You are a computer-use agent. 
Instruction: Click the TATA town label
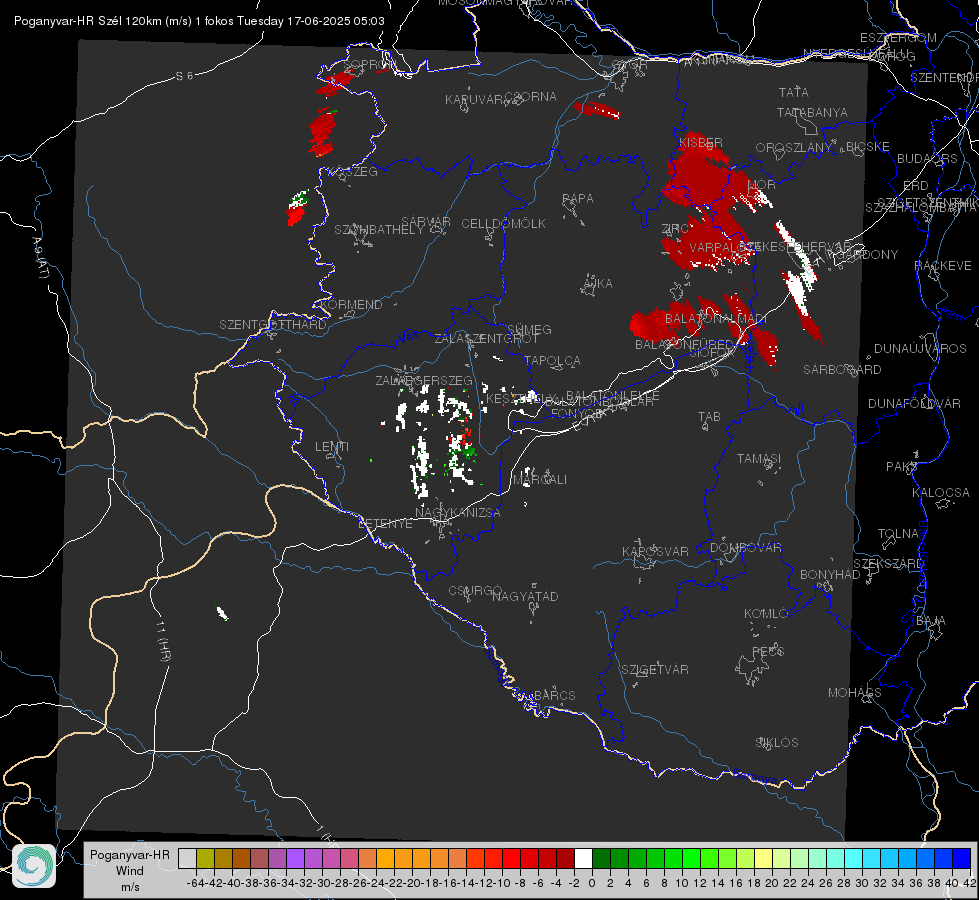[x=794, y=92]
